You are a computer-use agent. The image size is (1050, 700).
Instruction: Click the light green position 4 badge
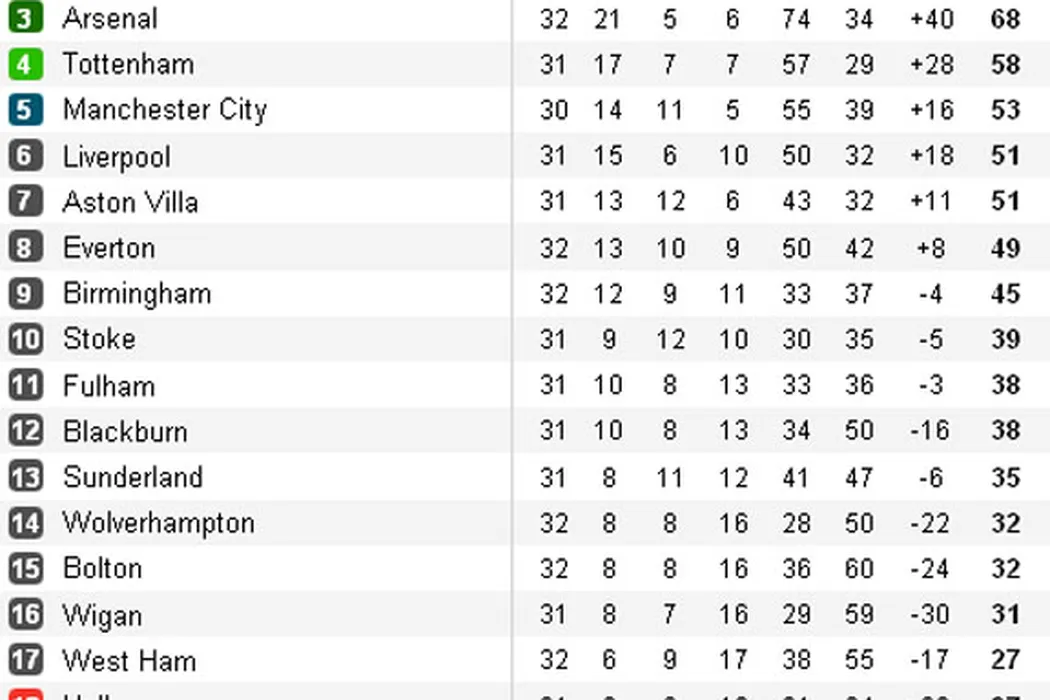[25, 64]
